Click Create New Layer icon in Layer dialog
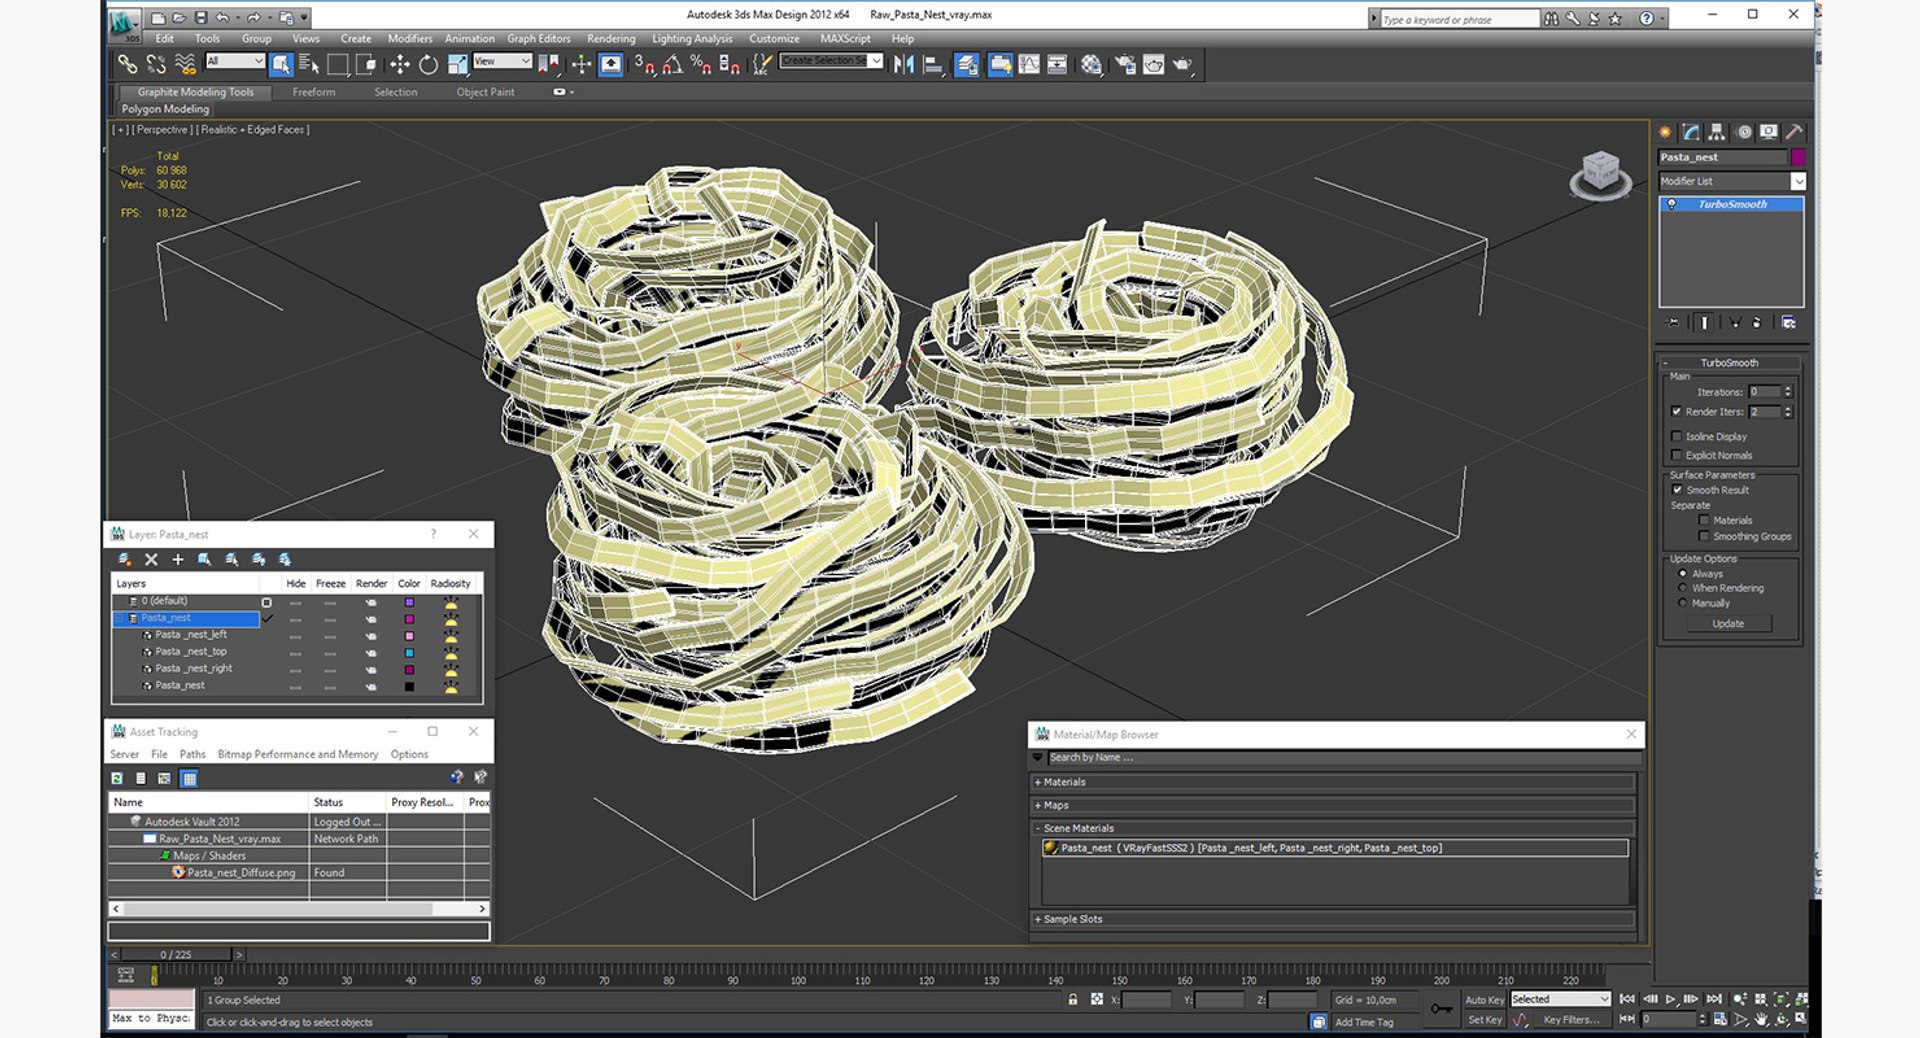Viewport: 1920px width, 1038px height. [x=124, y=560]
